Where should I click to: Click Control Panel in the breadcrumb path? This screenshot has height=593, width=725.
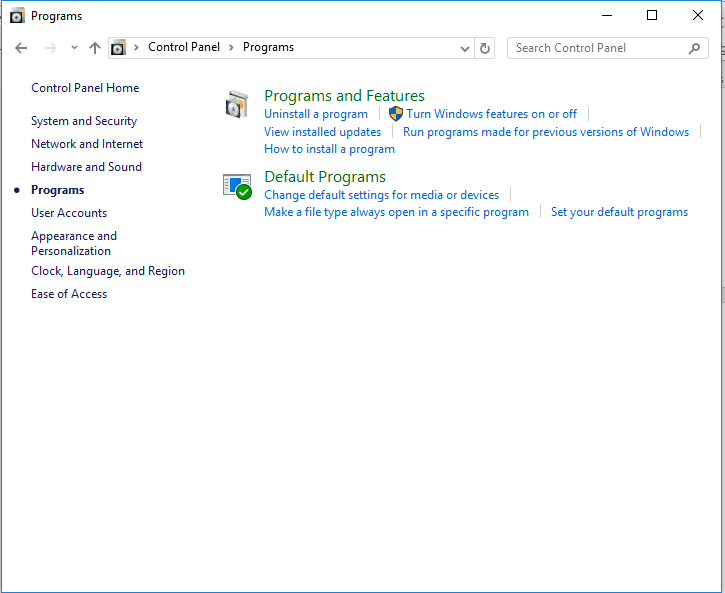click(x=184, y=47)
